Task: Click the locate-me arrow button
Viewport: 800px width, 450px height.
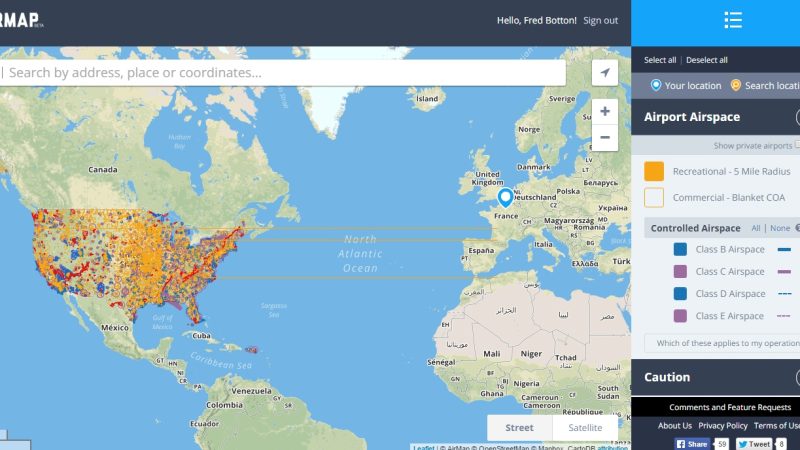Action: coord(605,72)
